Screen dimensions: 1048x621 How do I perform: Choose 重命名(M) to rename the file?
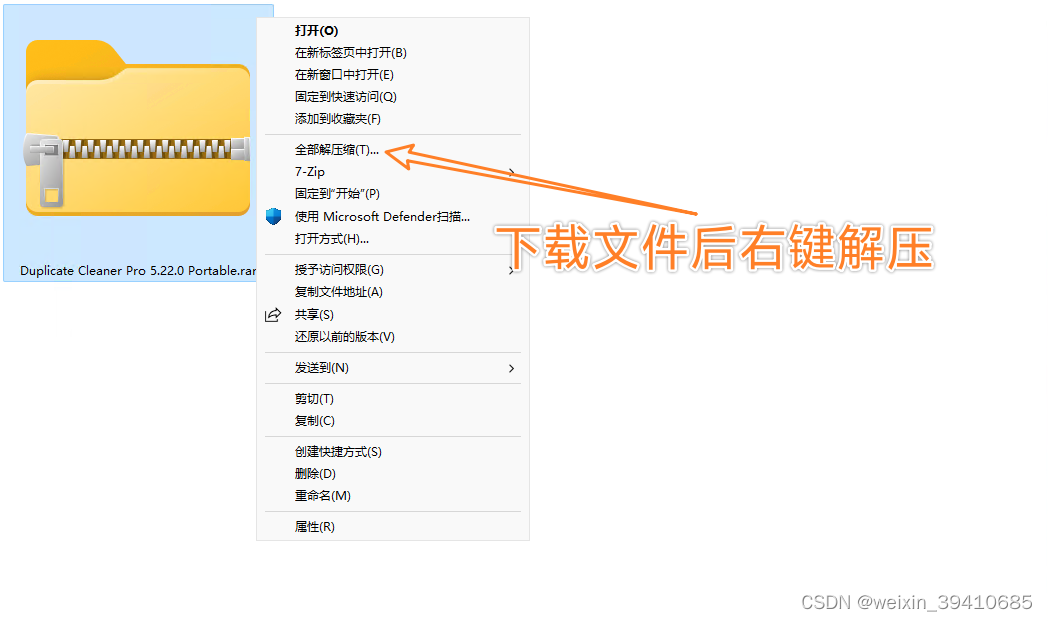(x=323, y=496)
